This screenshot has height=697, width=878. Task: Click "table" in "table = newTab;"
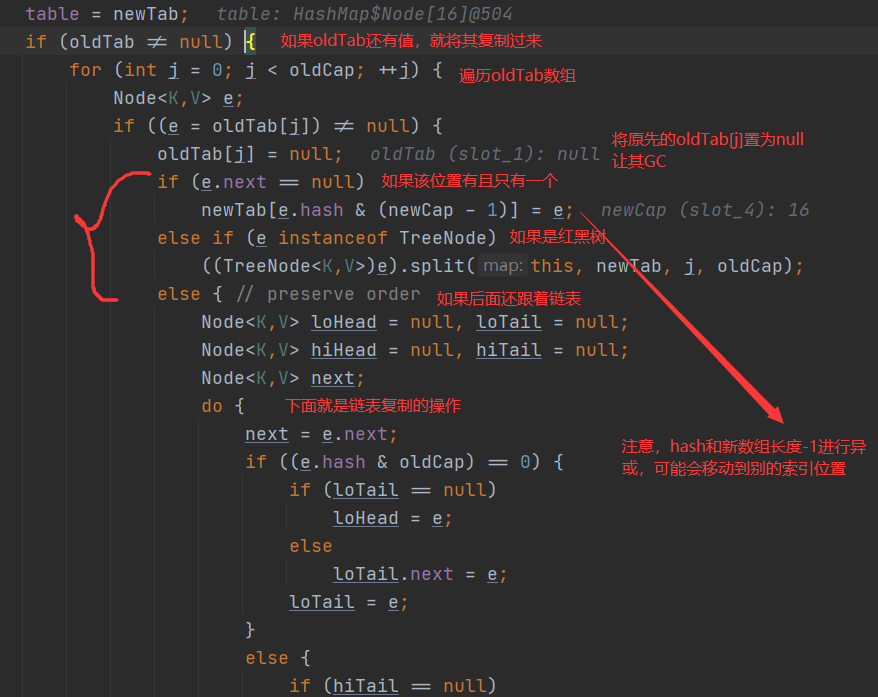(52, 14)
